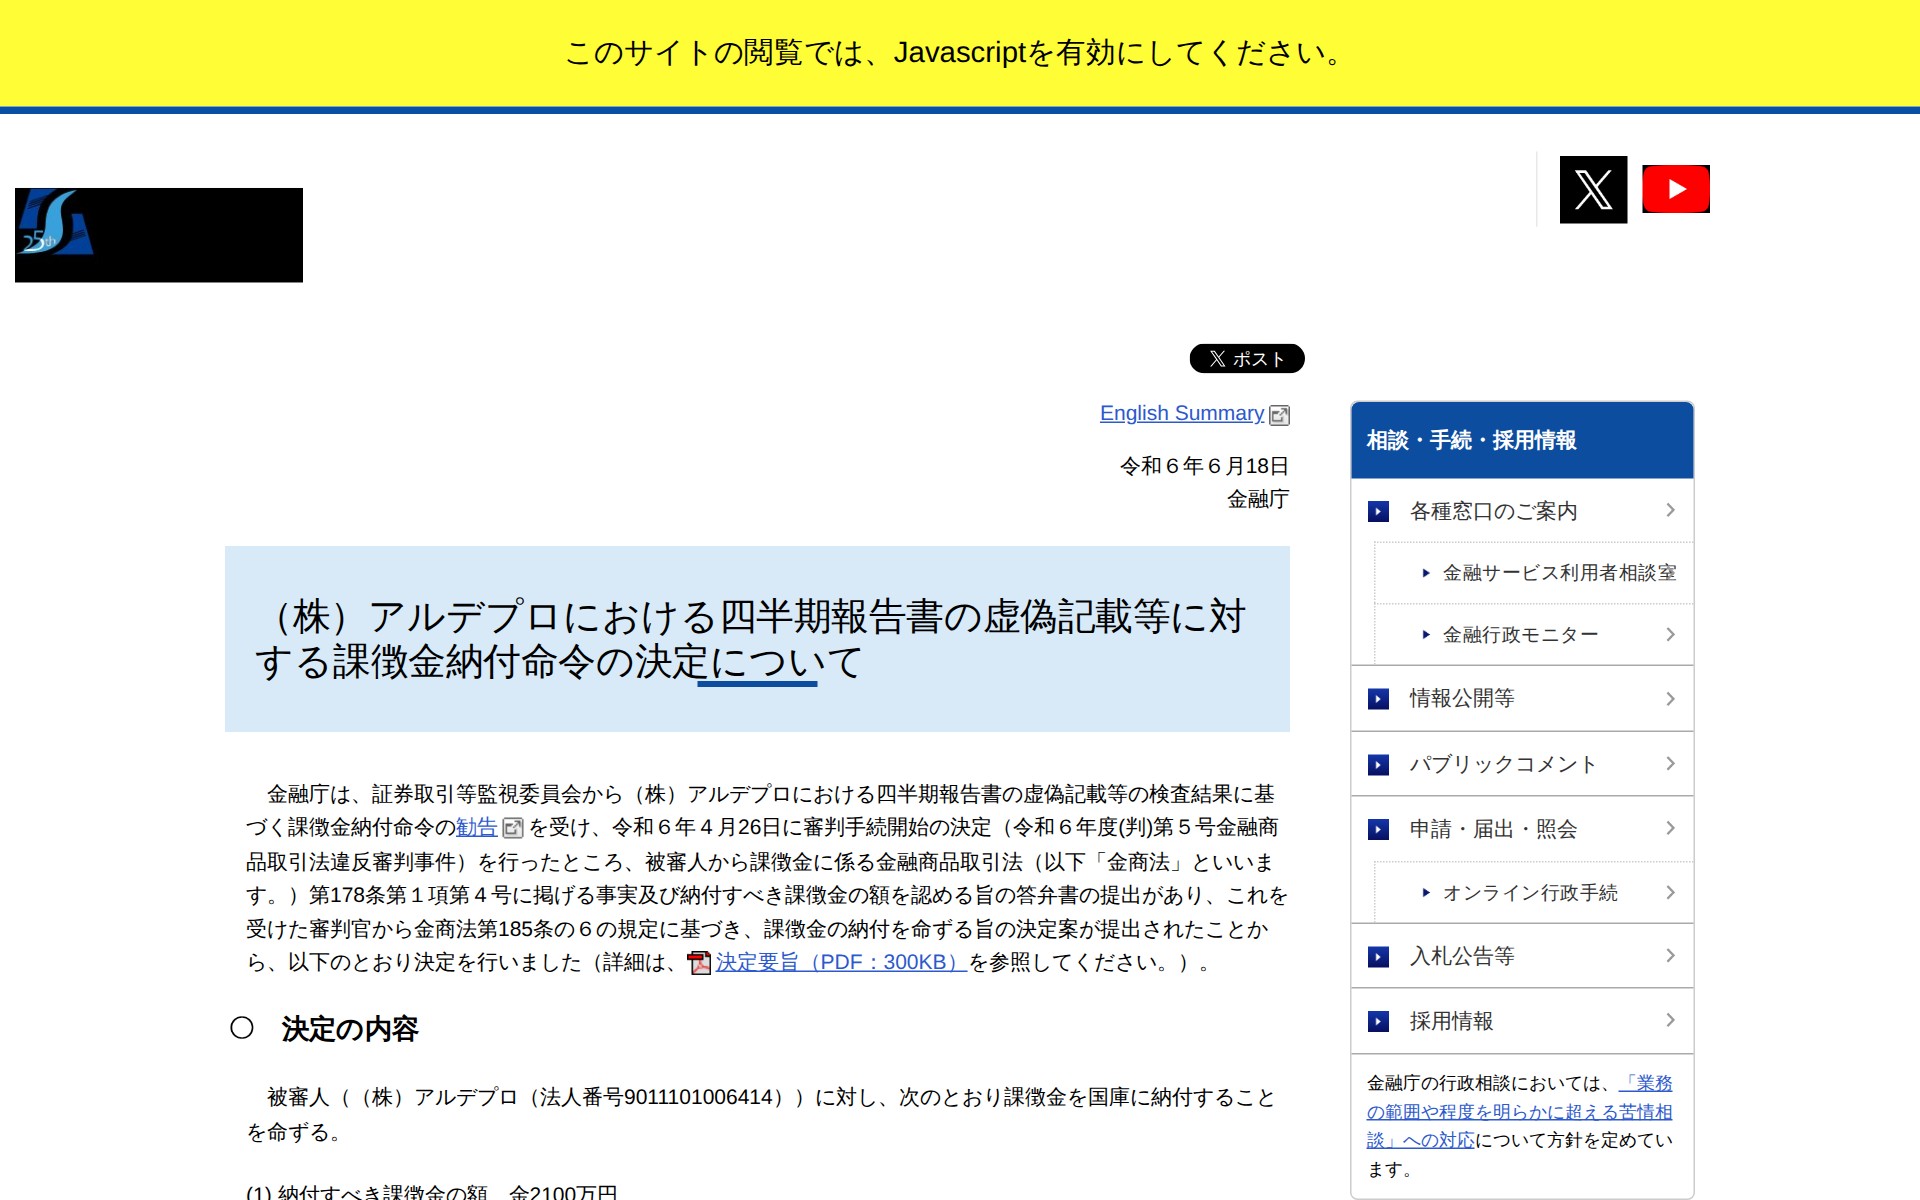Expand the パブリックコメント chevron

click(x=1670, y=764)
